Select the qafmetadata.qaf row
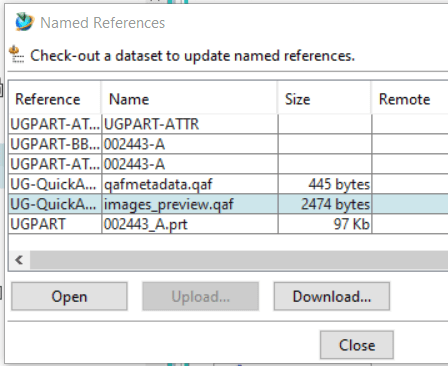Screen dimensions: 448x366 [x=229, y=184]
